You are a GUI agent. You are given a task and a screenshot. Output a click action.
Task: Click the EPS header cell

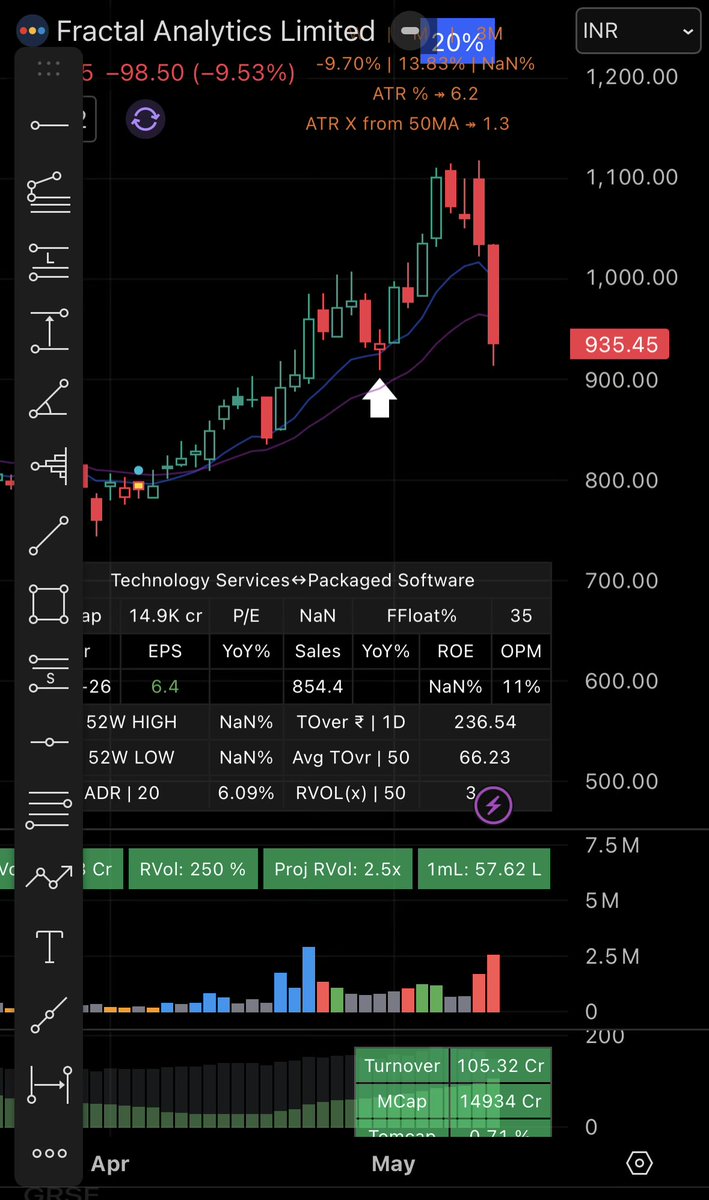(165, 651)
